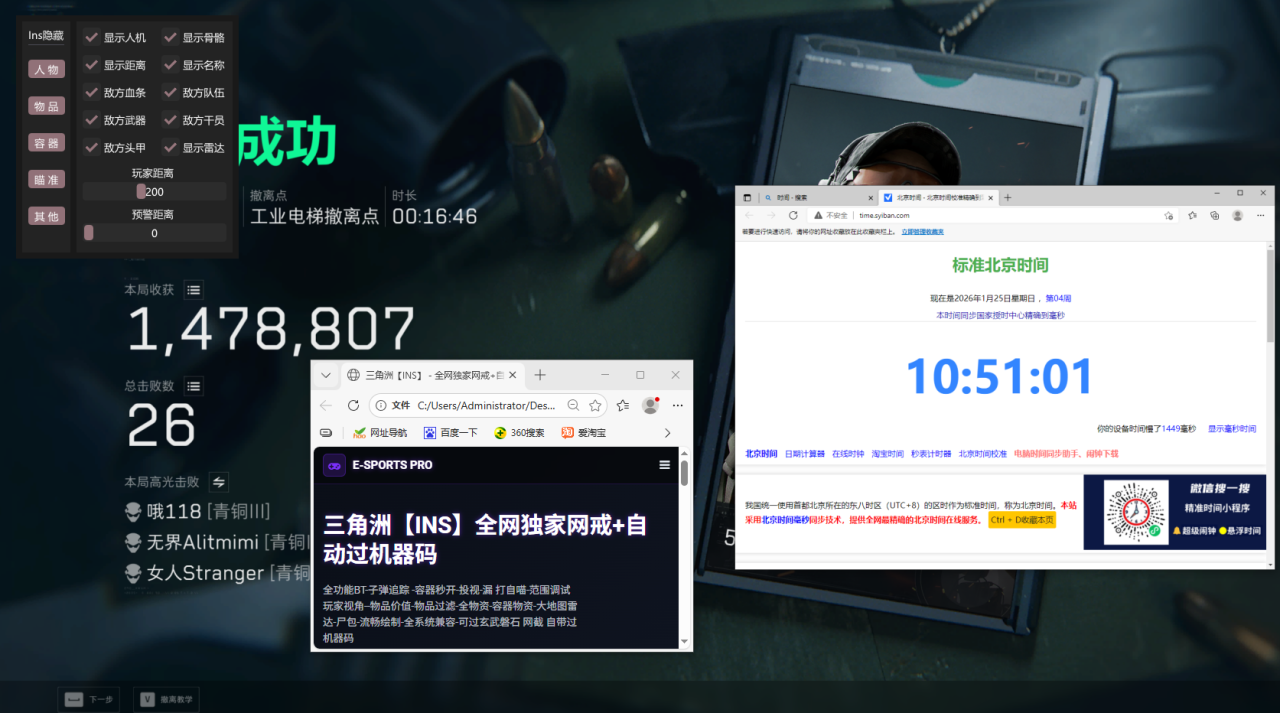Expand the browser tab list chevron
1280x713 pixels.
[325, 374]
